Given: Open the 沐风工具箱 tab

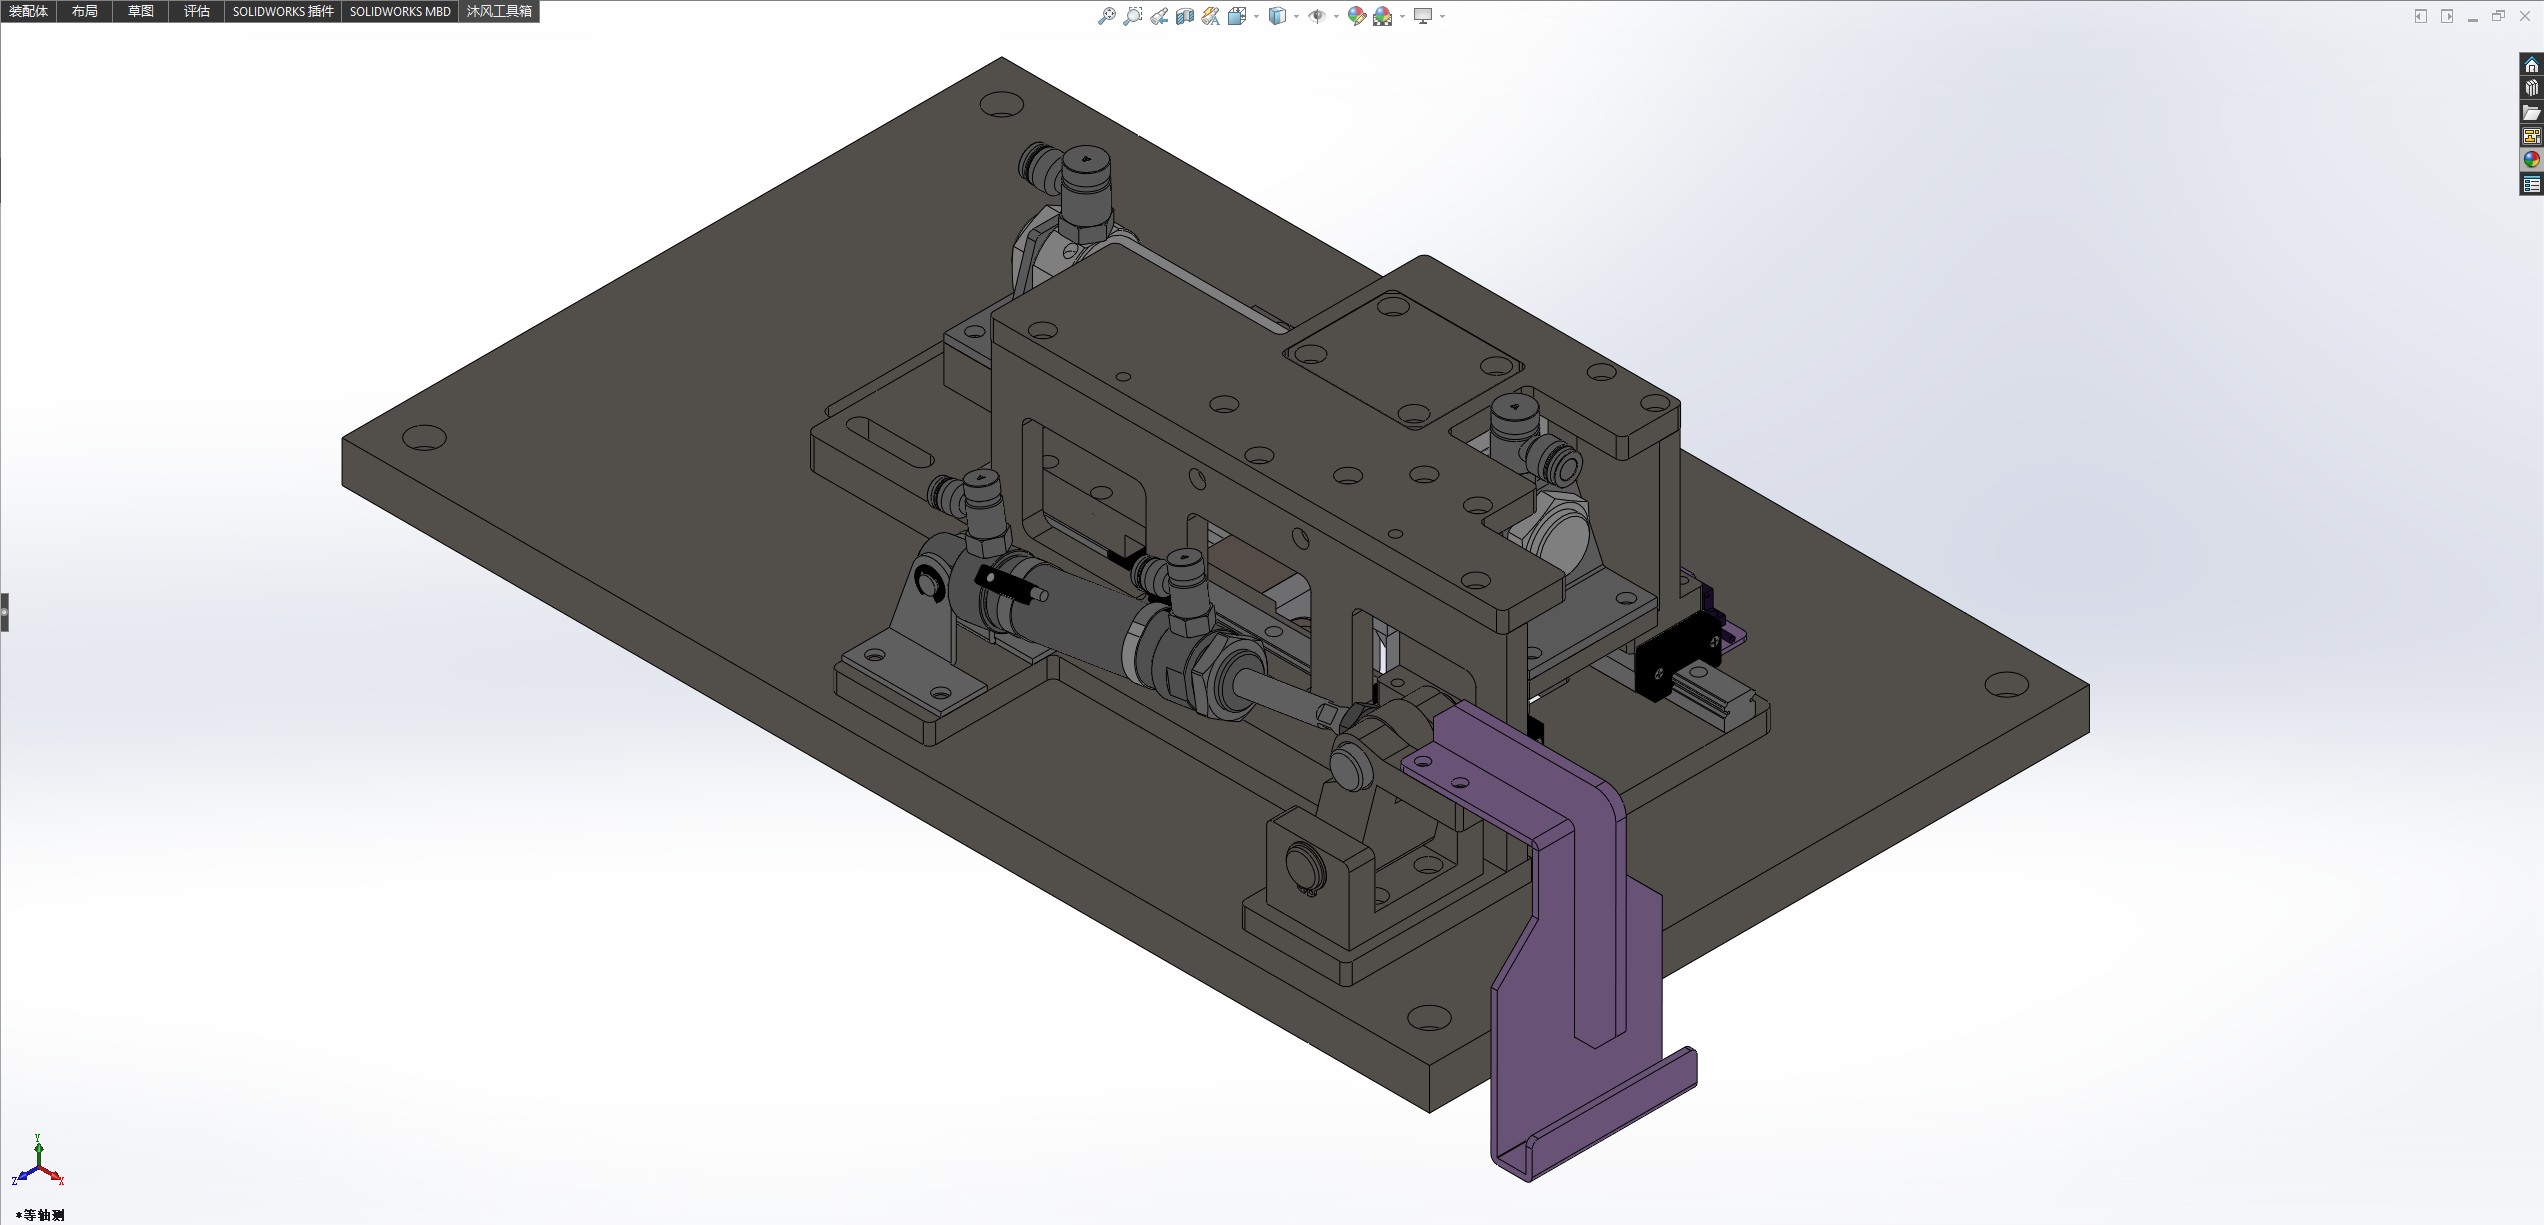Looking at the screenshot, I should [499, 11].
